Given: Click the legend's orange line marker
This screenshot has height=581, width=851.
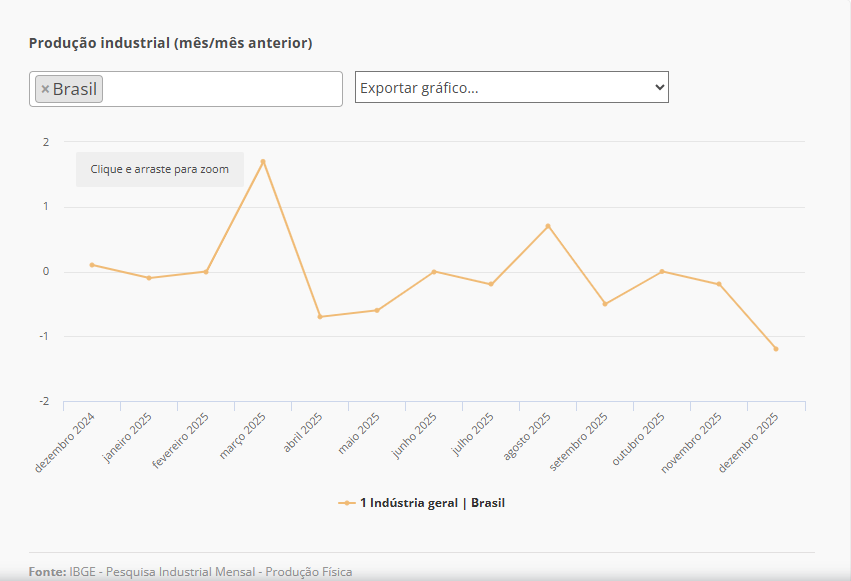Looking at the screenshot, I should [x=347, y=503].
